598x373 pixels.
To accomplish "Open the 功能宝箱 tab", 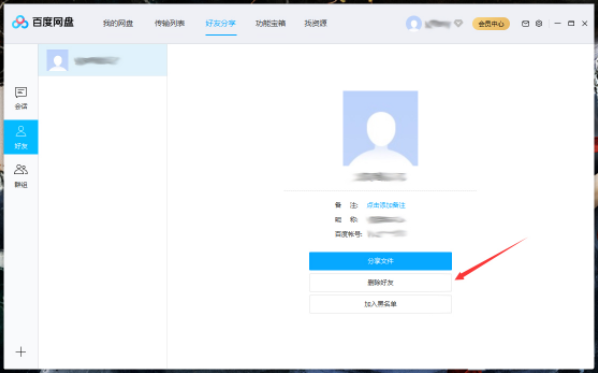I will pos(270,23).
